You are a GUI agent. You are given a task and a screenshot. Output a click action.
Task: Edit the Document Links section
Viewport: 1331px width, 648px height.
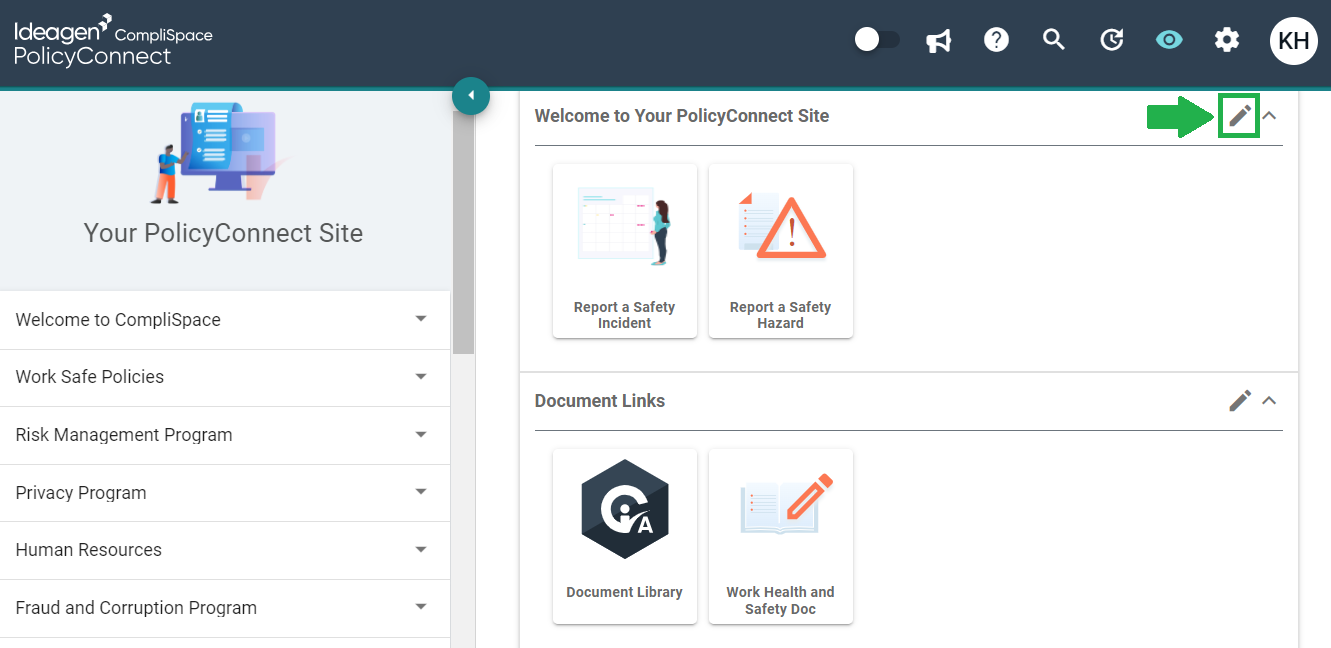[x=1240, y=401]
